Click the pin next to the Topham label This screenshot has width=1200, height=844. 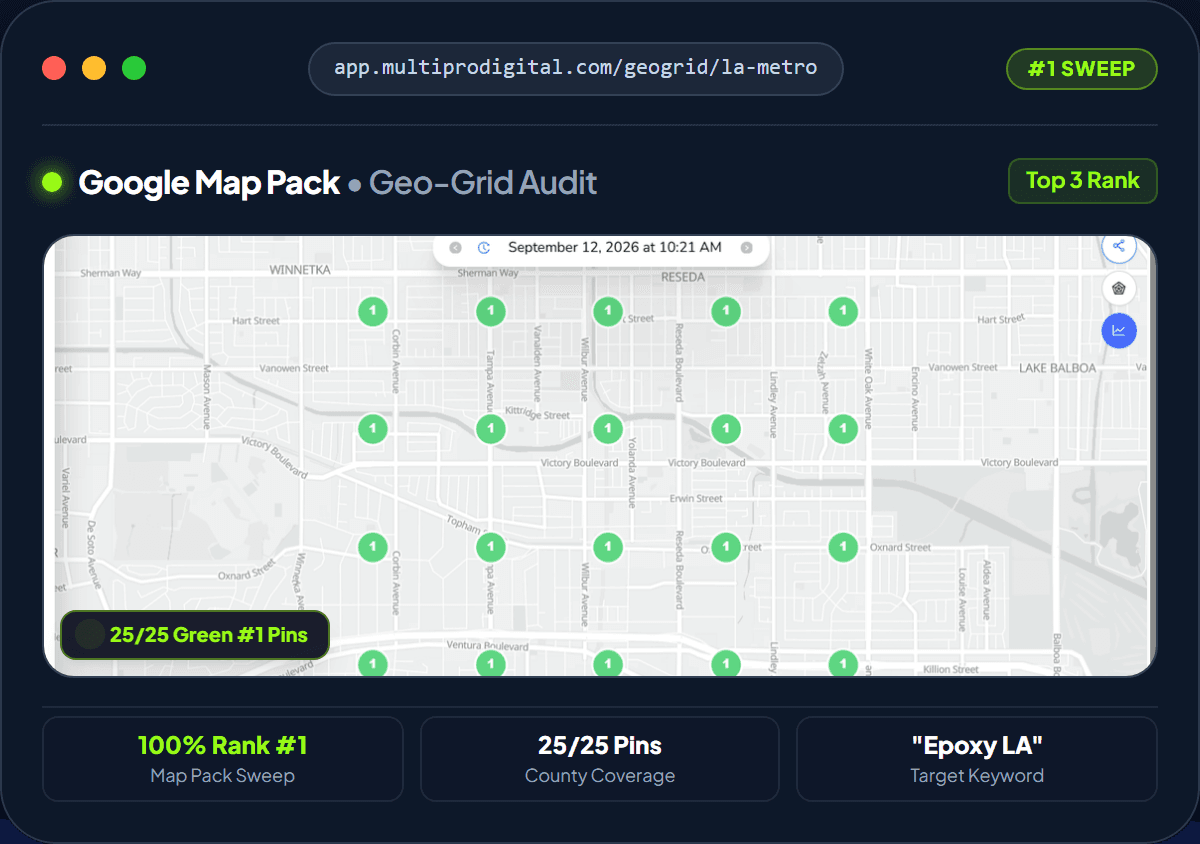[490, 546]
